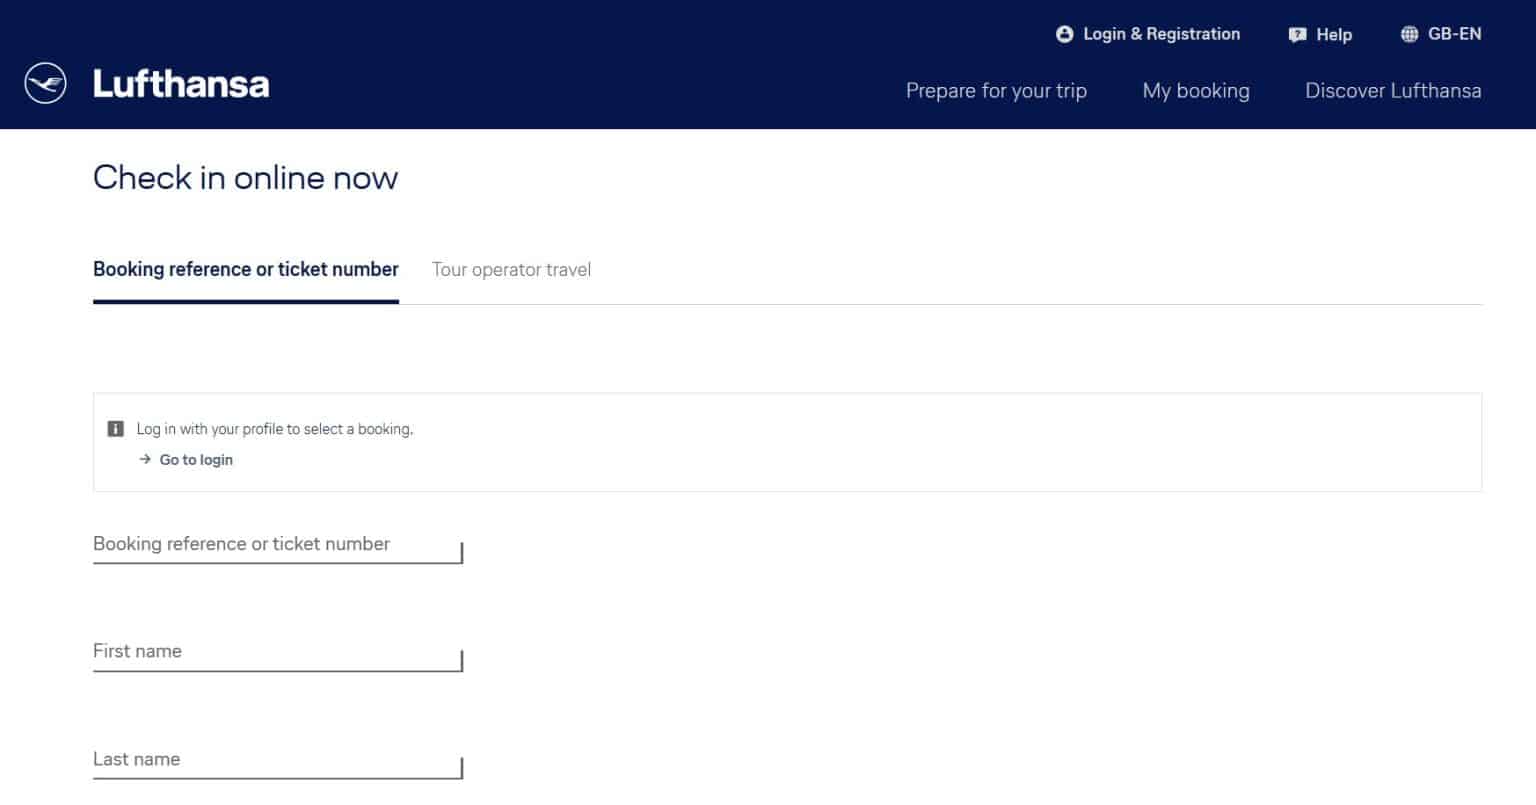Open the My booking menu
This screenshot has height=805, width=1536.
pos(1196,90)
